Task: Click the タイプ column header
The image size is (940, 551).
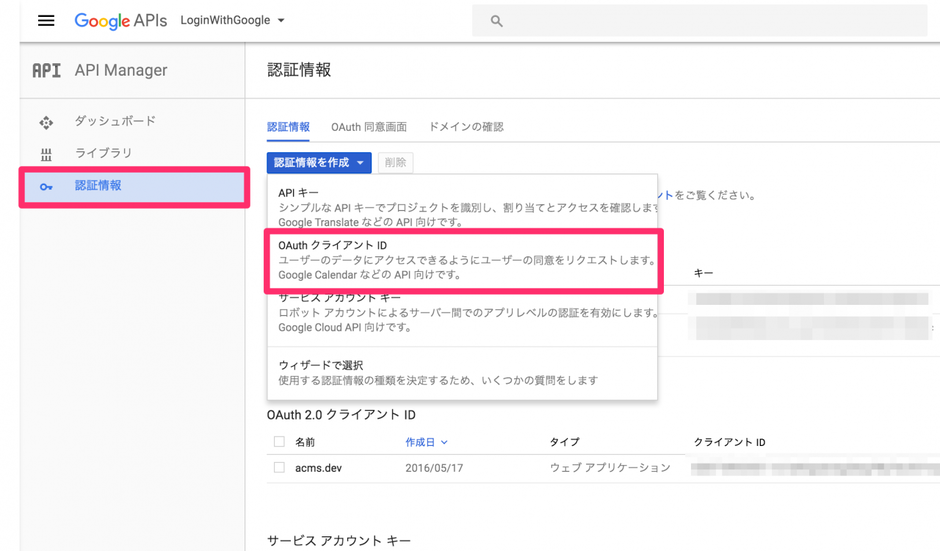Action: pos(565,442)
